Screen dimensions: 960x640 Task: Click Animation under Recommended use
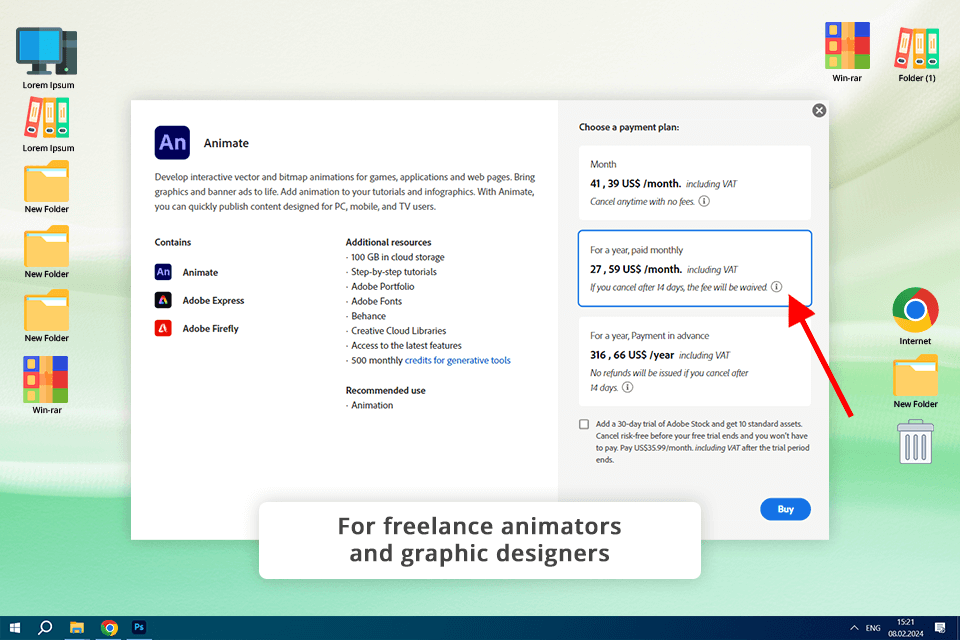(x=372, y=405)
